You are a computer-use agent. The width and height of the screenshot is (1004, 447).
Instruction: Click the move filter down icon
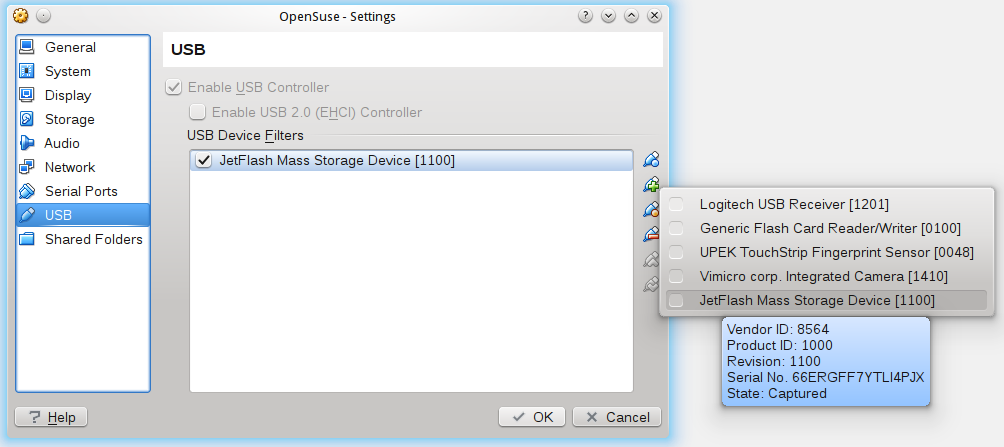tap(651, 285)
